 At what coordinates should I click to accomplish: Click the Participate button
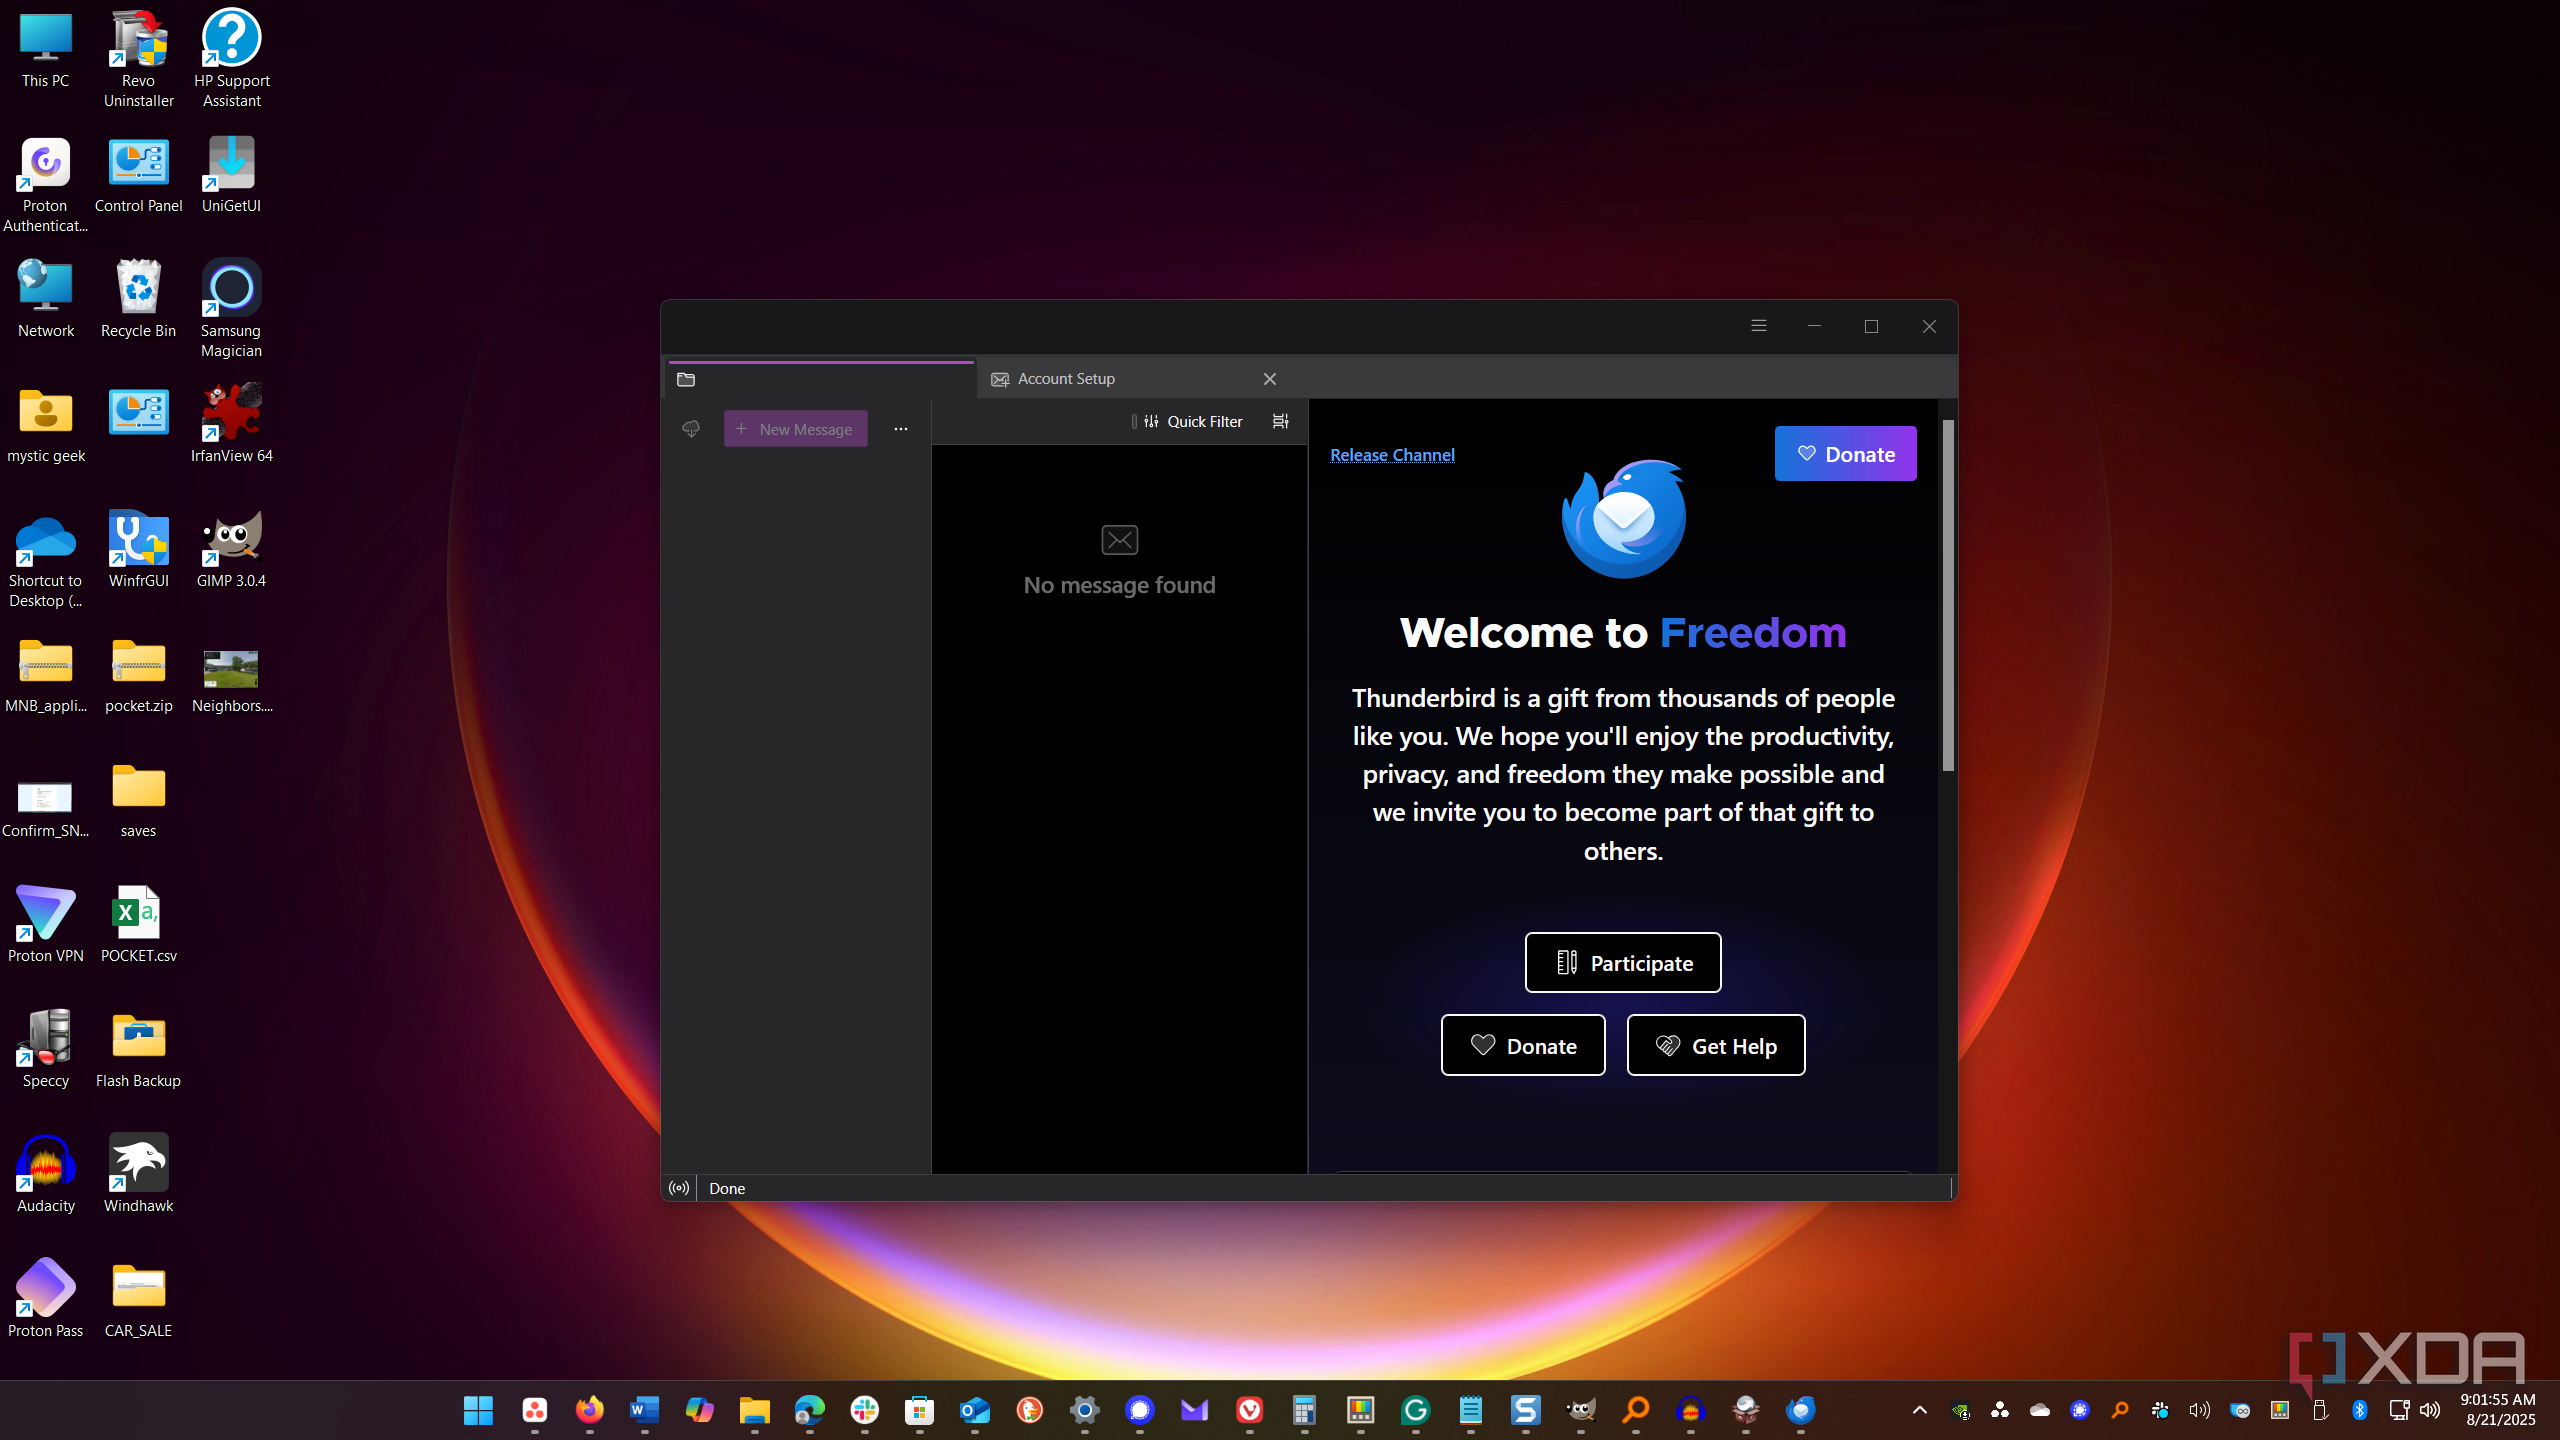1623,963
